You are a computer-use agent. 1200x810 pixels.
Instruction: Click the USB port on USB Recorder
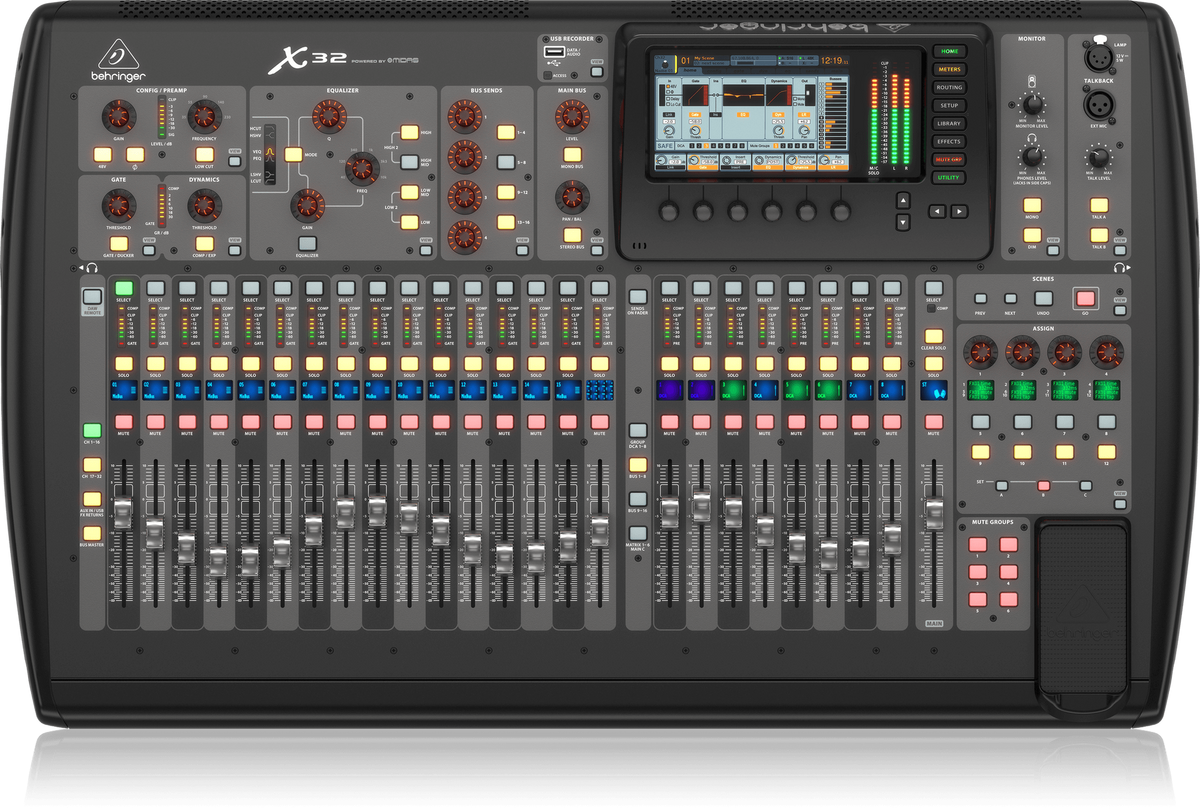pos(554,52)
